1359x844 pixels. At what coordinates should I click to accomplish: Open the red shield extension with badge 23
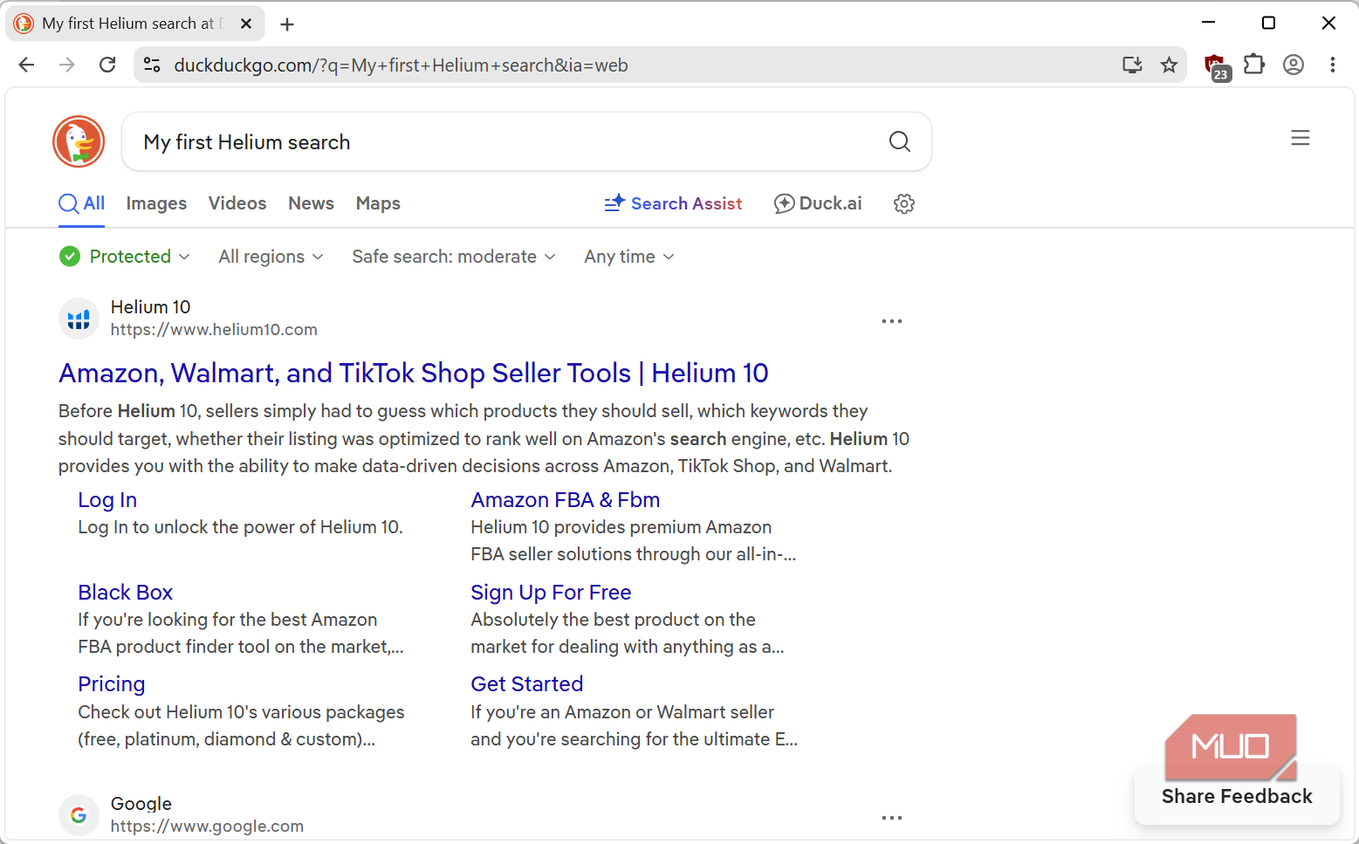pos(1216,66)
